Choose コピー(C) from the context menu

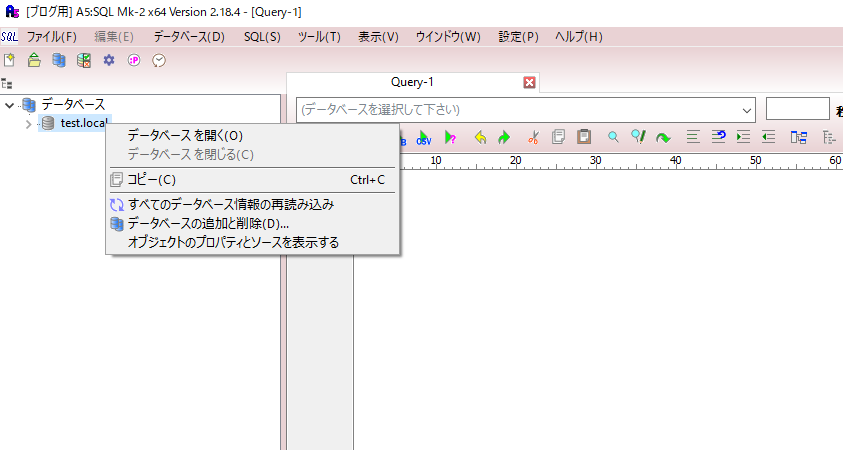click(253, 180)
